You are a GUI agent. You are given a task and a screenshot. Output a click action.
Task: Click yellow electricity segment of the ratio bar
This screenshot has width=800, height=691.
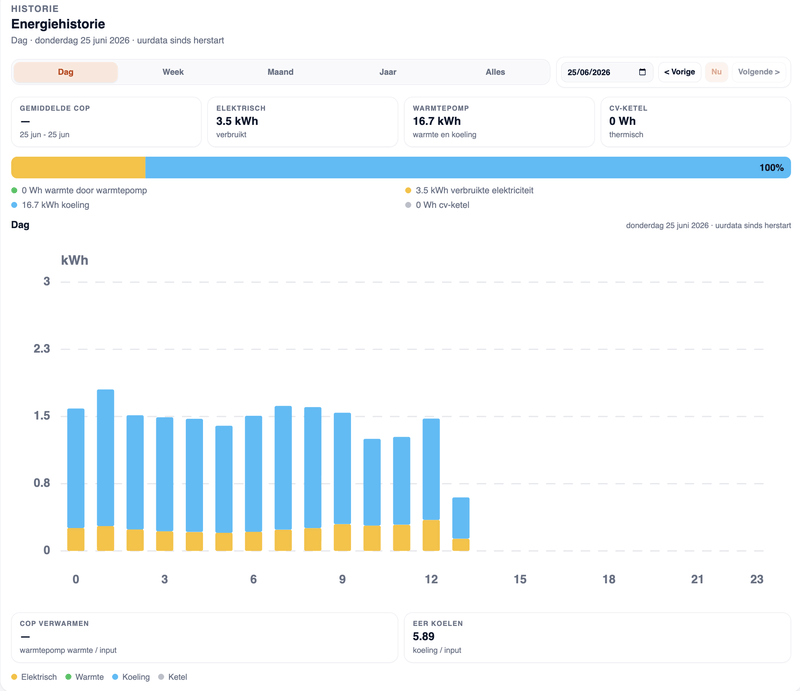tap(78, 167)
